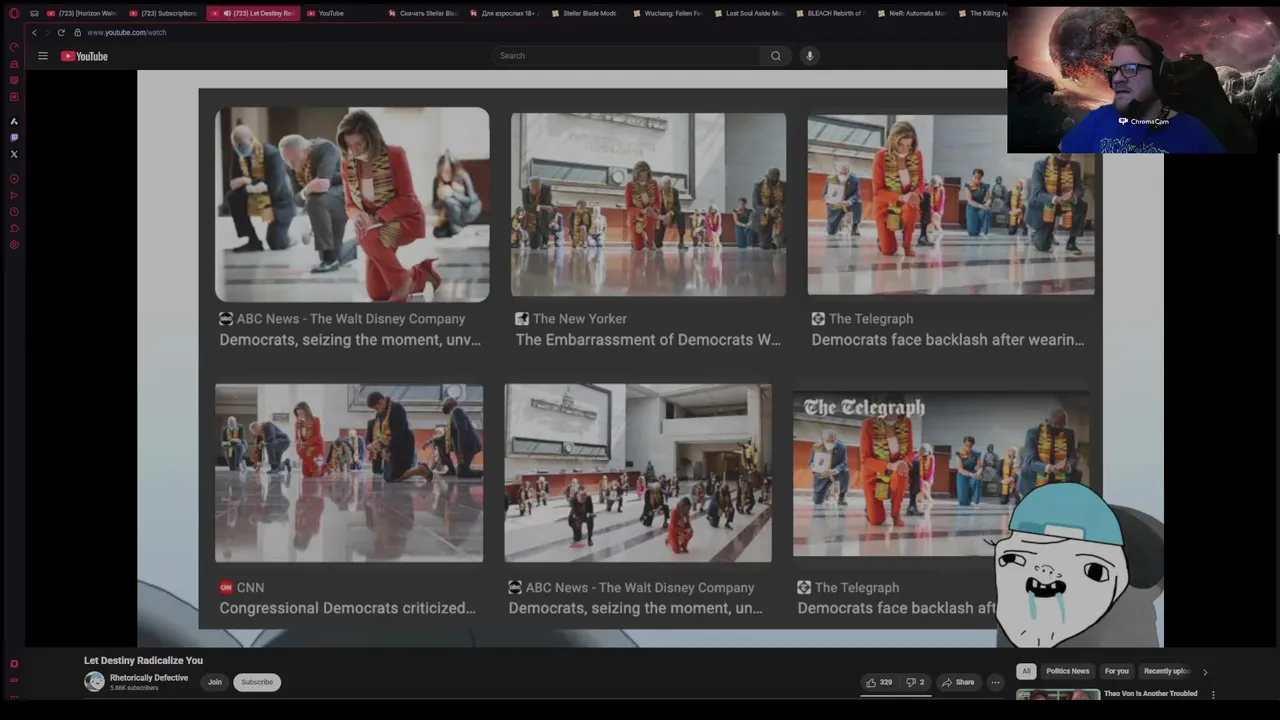Screen dimensions: 1280x720
Task: Focus the YouTube search field
Action: tap(627, 56)
